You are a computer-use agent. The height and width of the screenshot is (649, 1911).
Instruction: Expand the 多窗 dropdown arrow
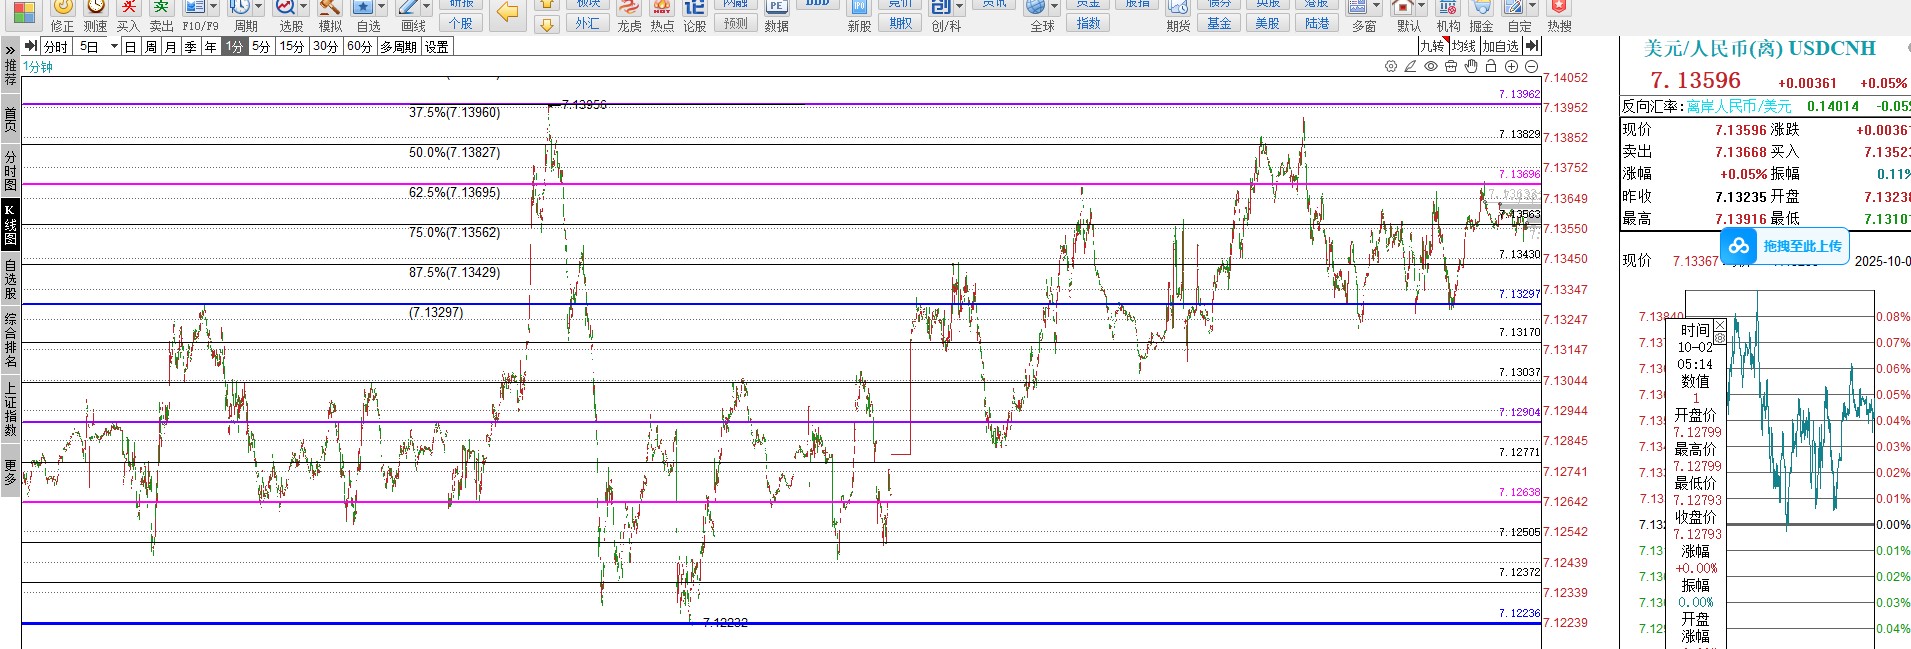click(x=1376, y=7)
